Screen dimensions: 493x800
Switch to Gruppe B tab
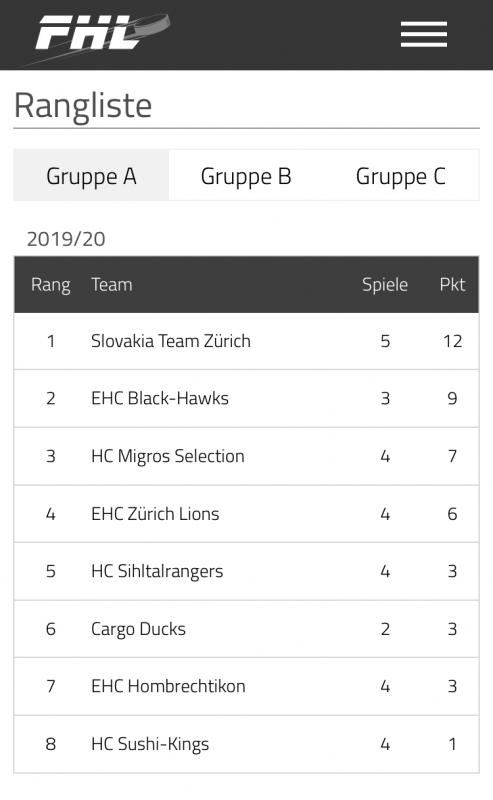pyautogui.click(x=246, y=176)
